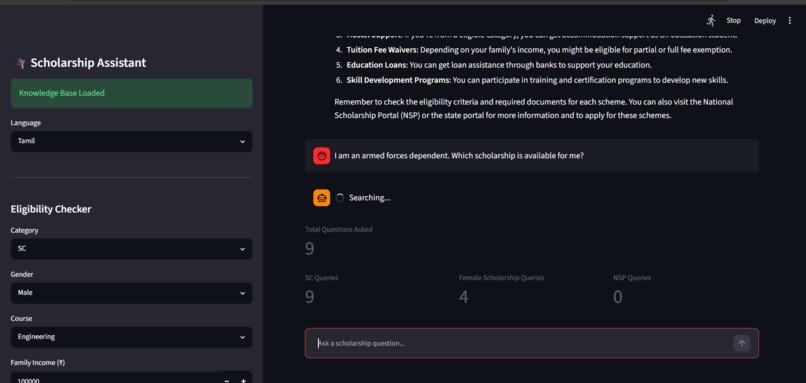
Task: Click the Remember to check eligibility paragraph
Action: 534,108
